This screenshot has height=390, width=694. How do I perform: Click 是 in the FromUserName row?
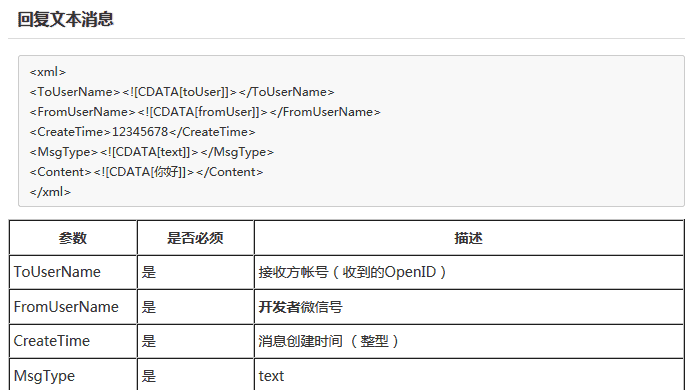[x=149, y=307]
